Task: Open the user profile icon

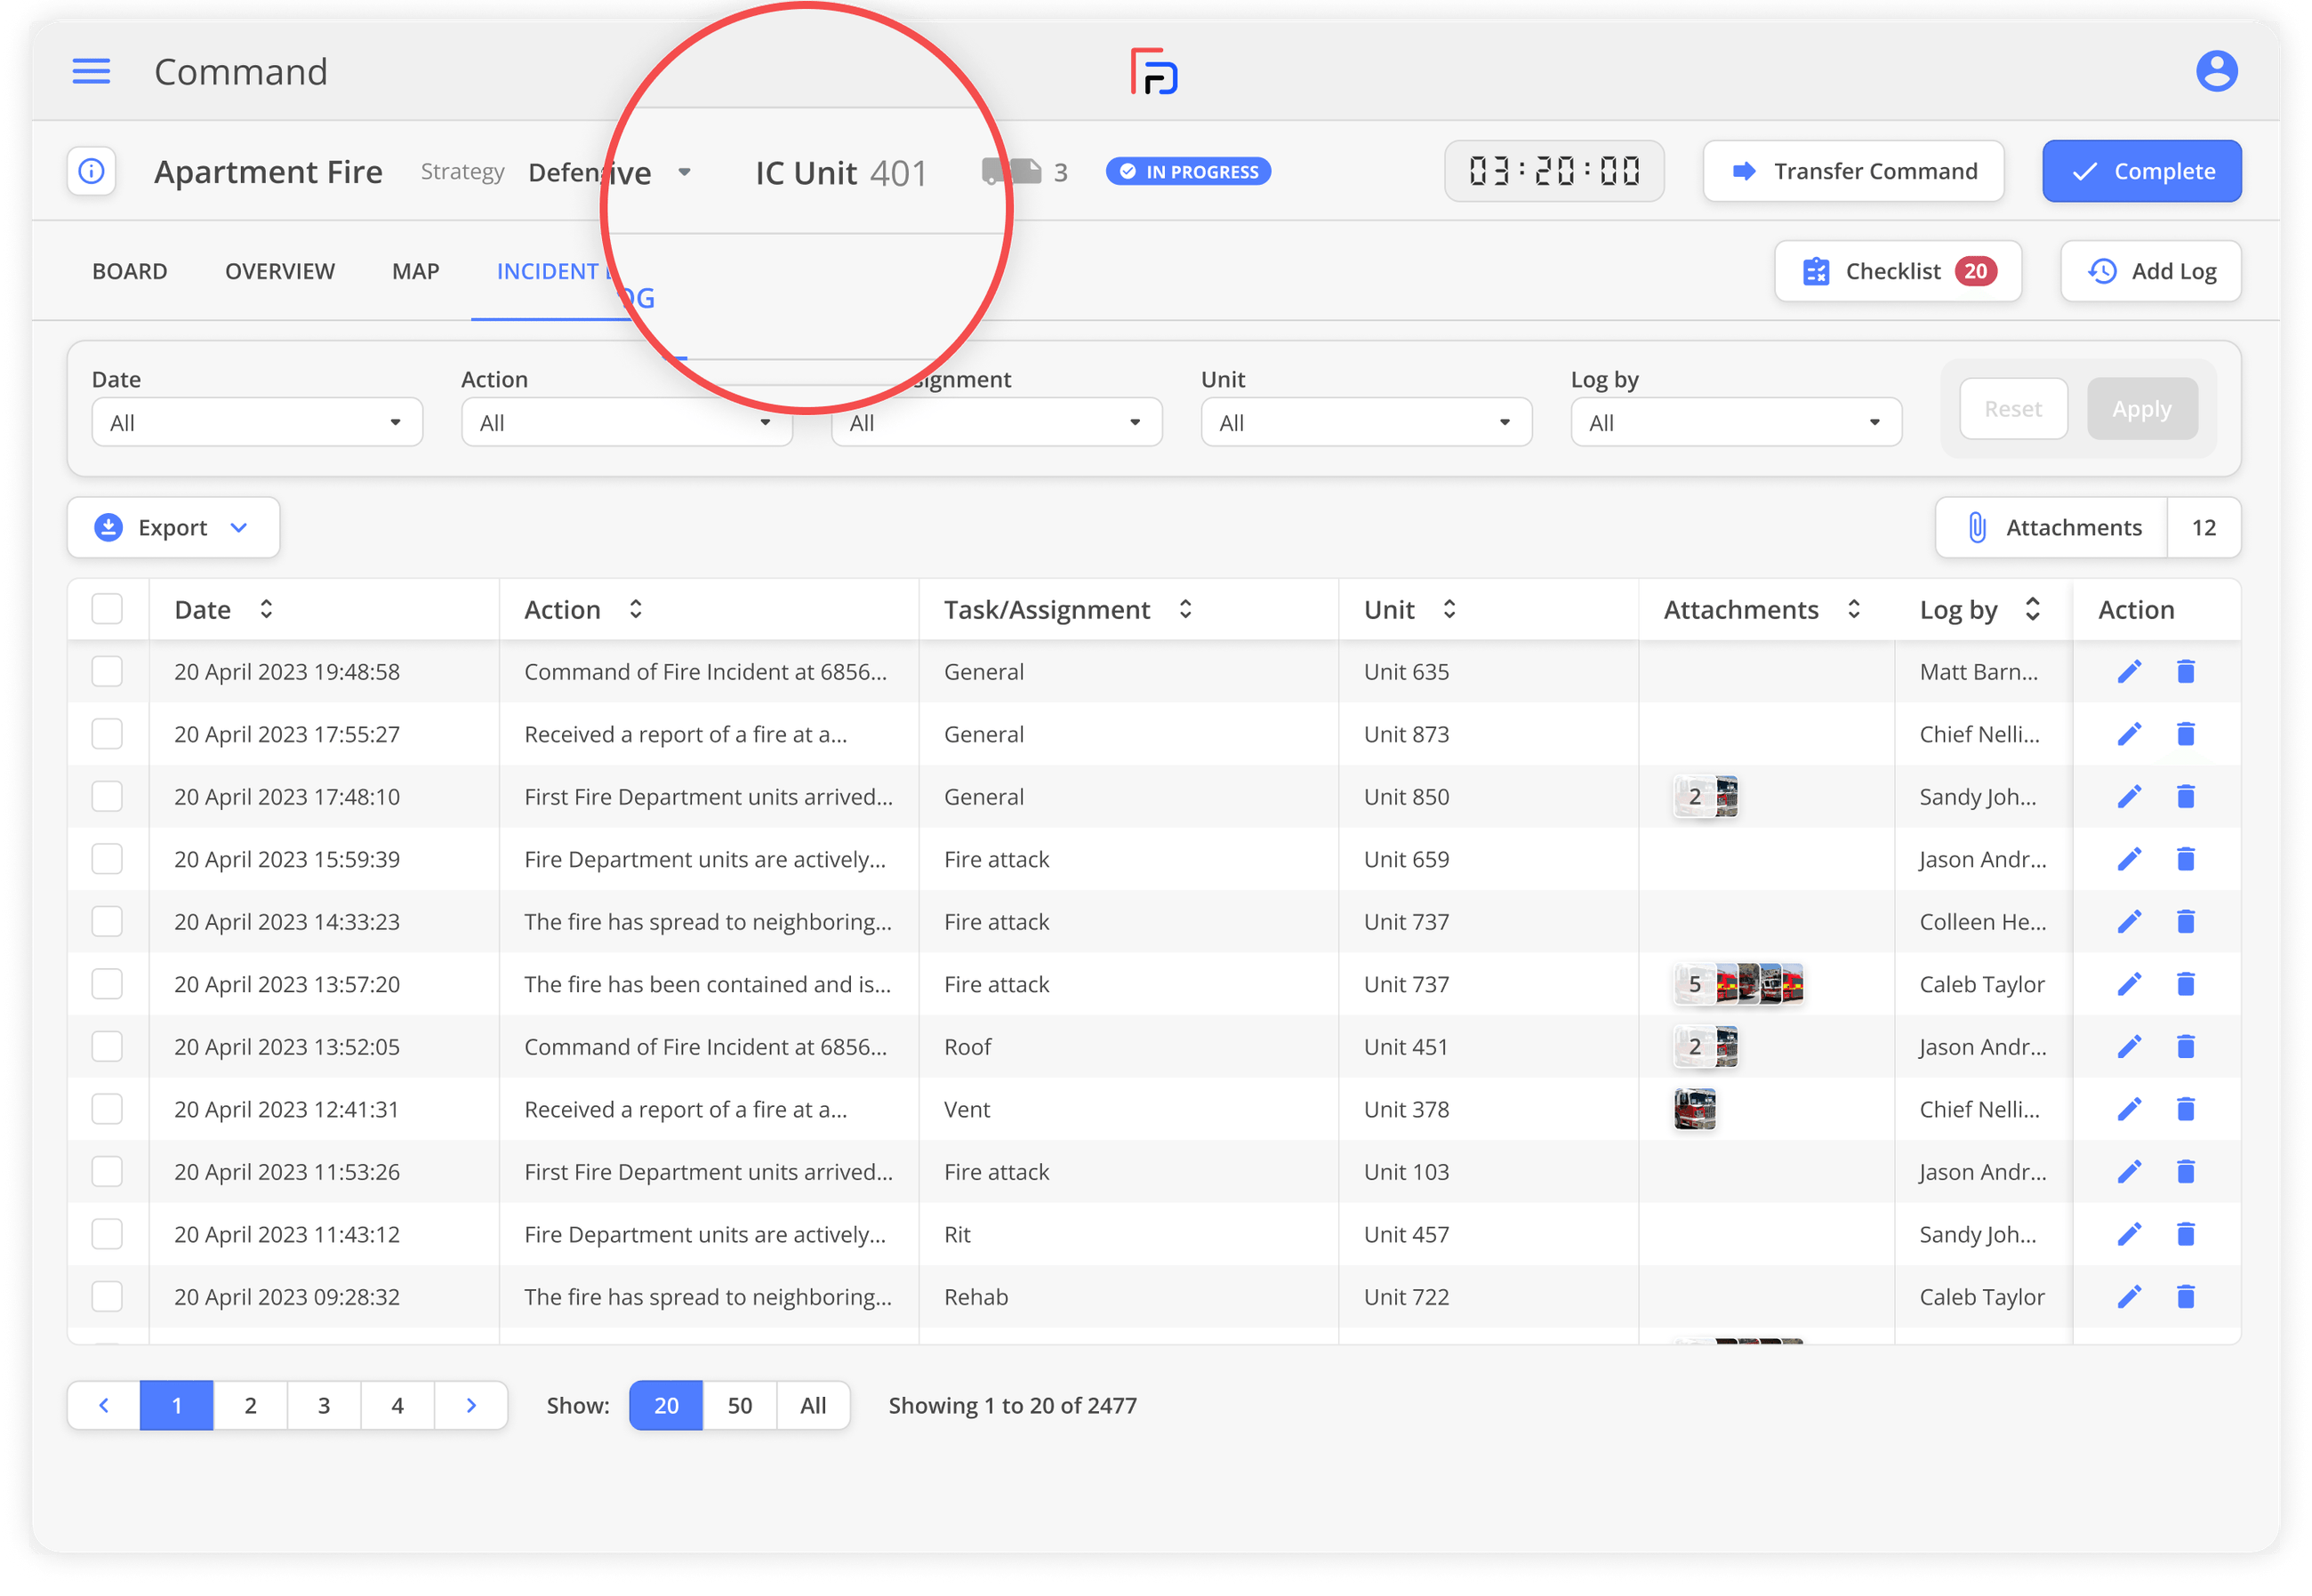Action: pyautogui.click(x=2216, y=71)
